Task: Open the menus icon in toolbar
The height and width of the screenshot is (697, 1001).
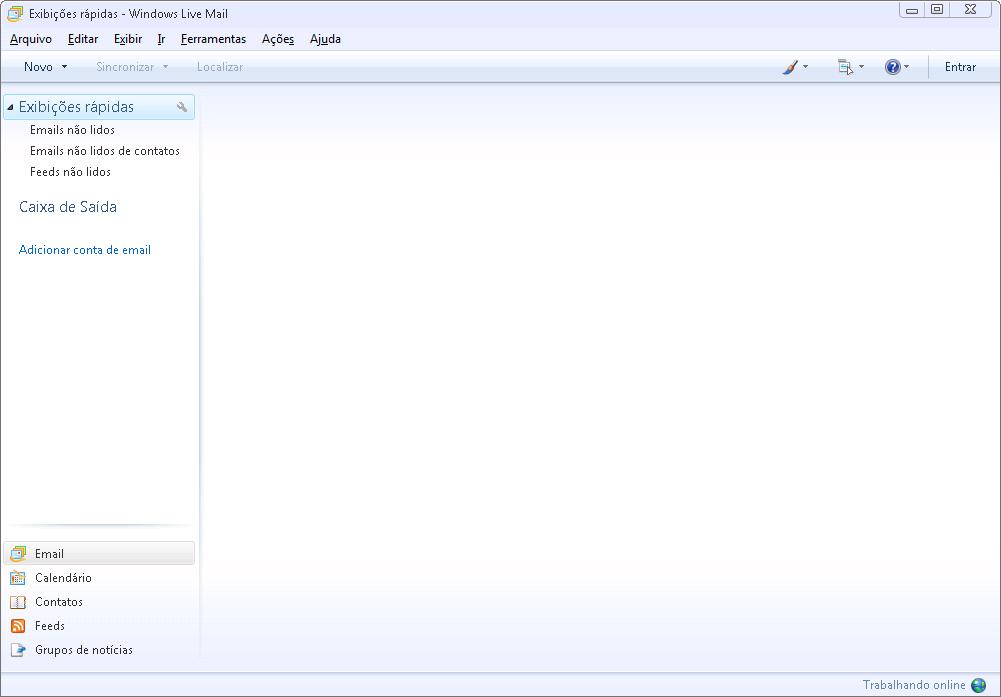Action: coord(845,67)
